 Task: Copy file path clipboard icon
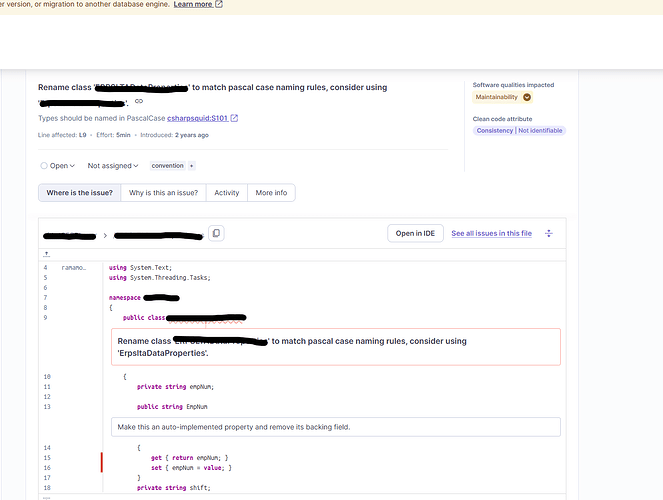(216, 233)
